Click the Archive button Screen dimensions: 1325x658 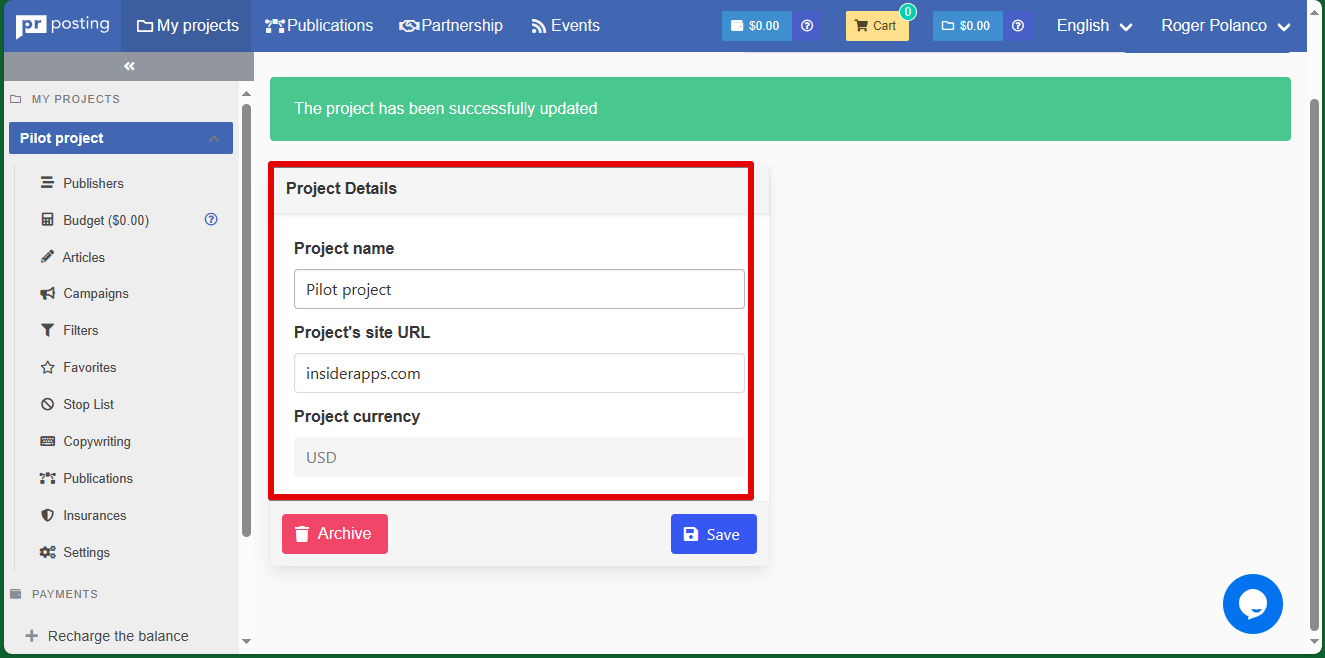(x=334, y=534)
